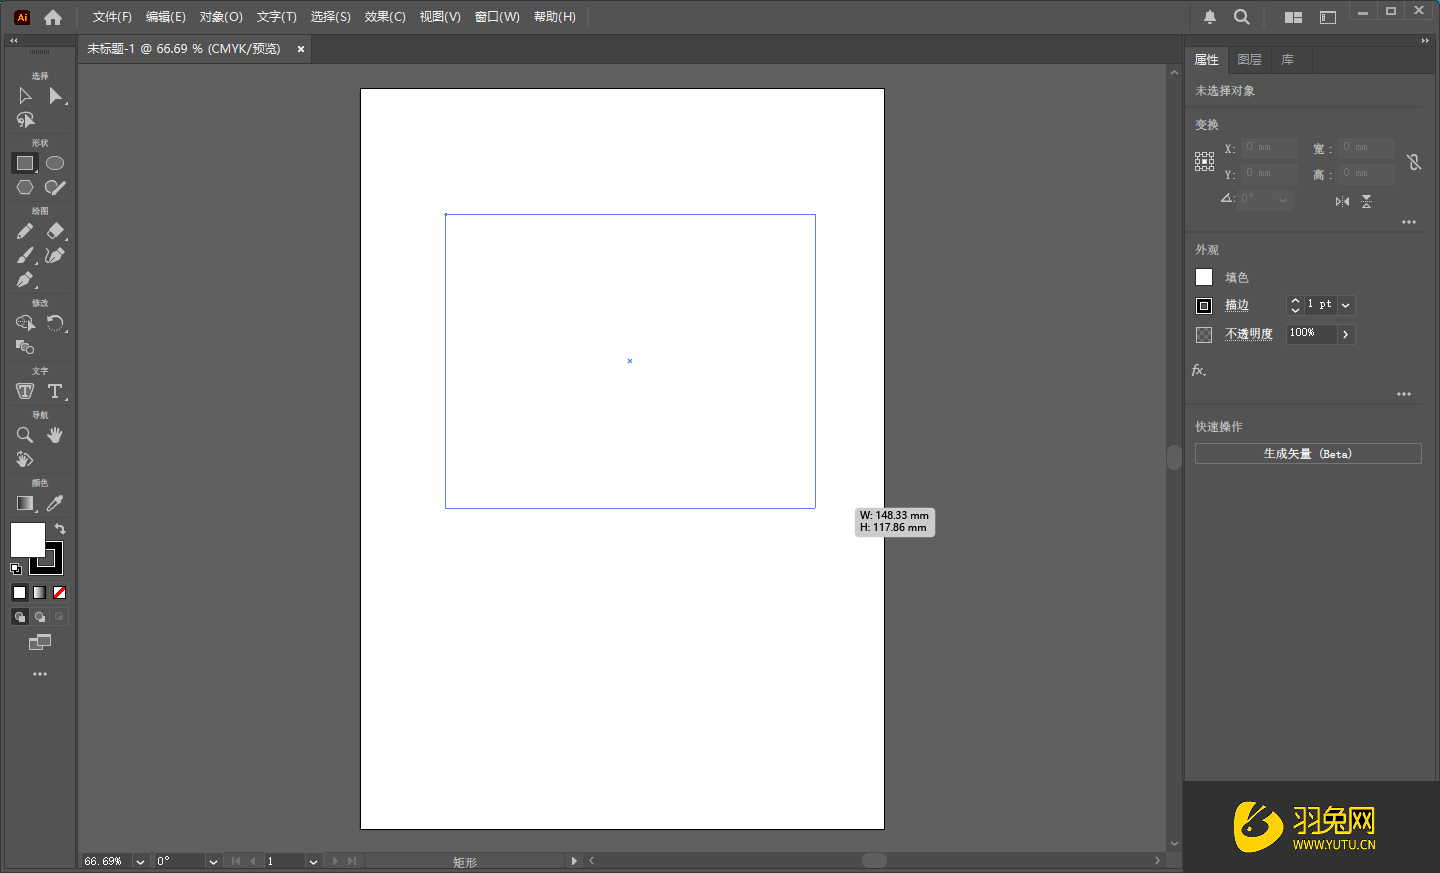Enable Draw Normal mode
The width and height of the screenshot is (1440, 873).
[x=19, y=616]
